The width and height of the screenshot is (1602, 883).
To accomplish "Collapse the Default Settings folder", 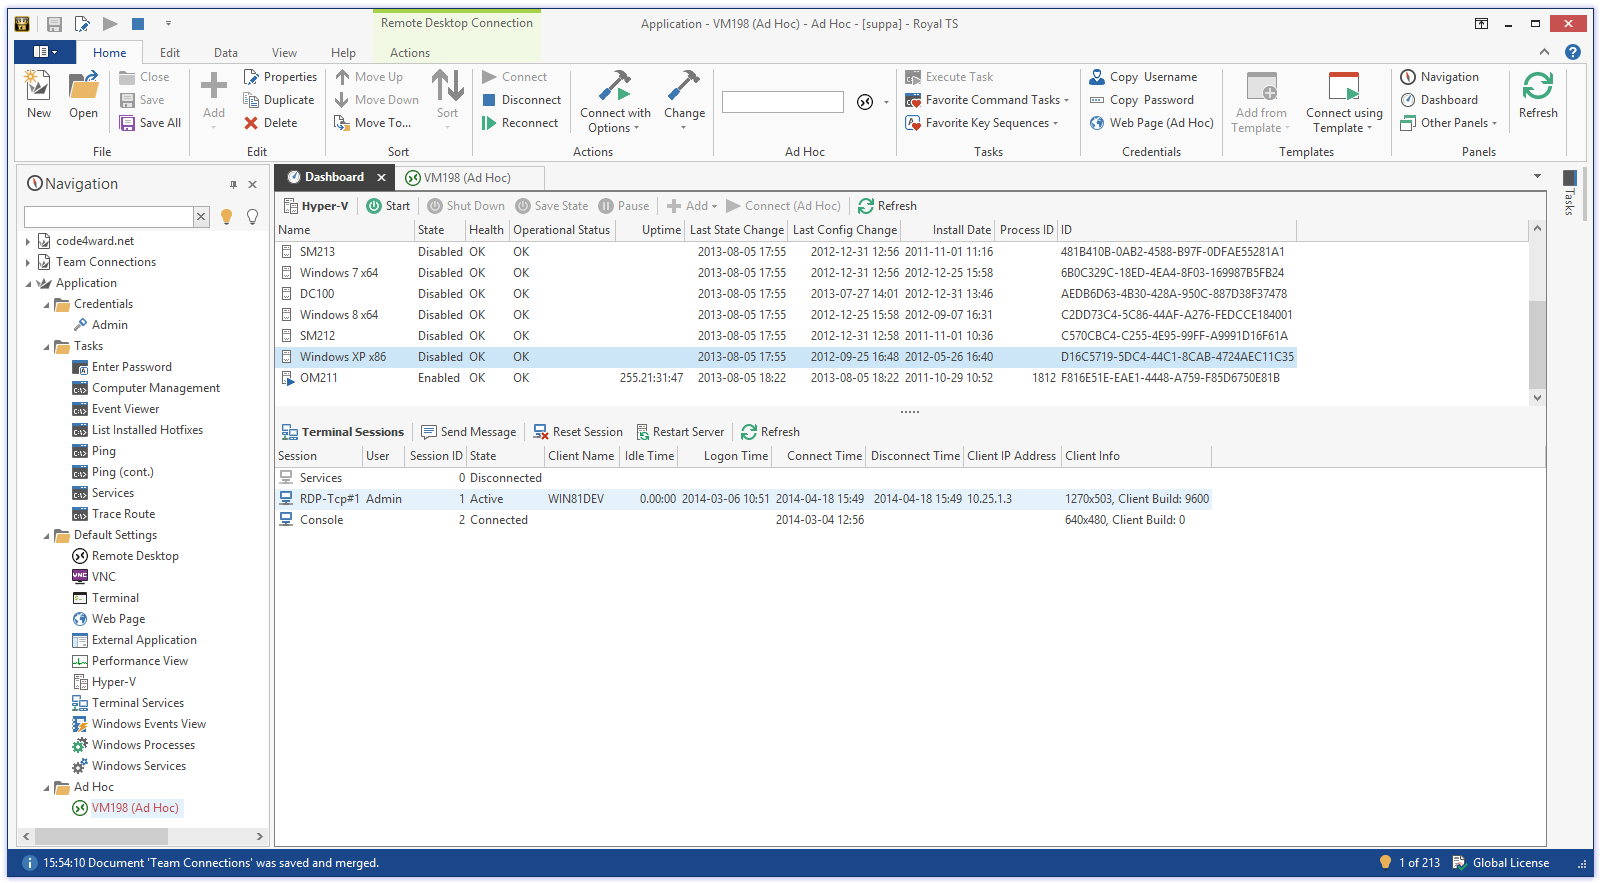I will click(46, 536).
